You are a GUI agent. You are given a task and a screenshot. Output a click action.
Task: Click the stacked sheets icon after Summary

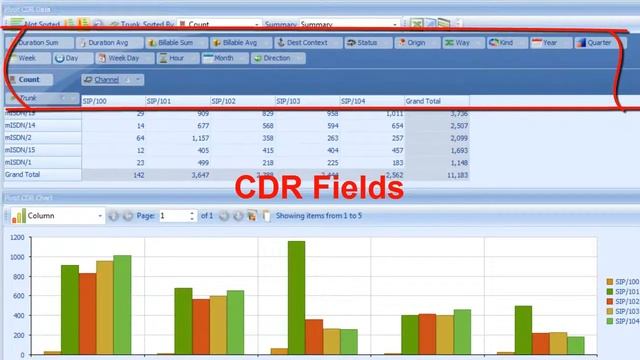click(444, 23)
